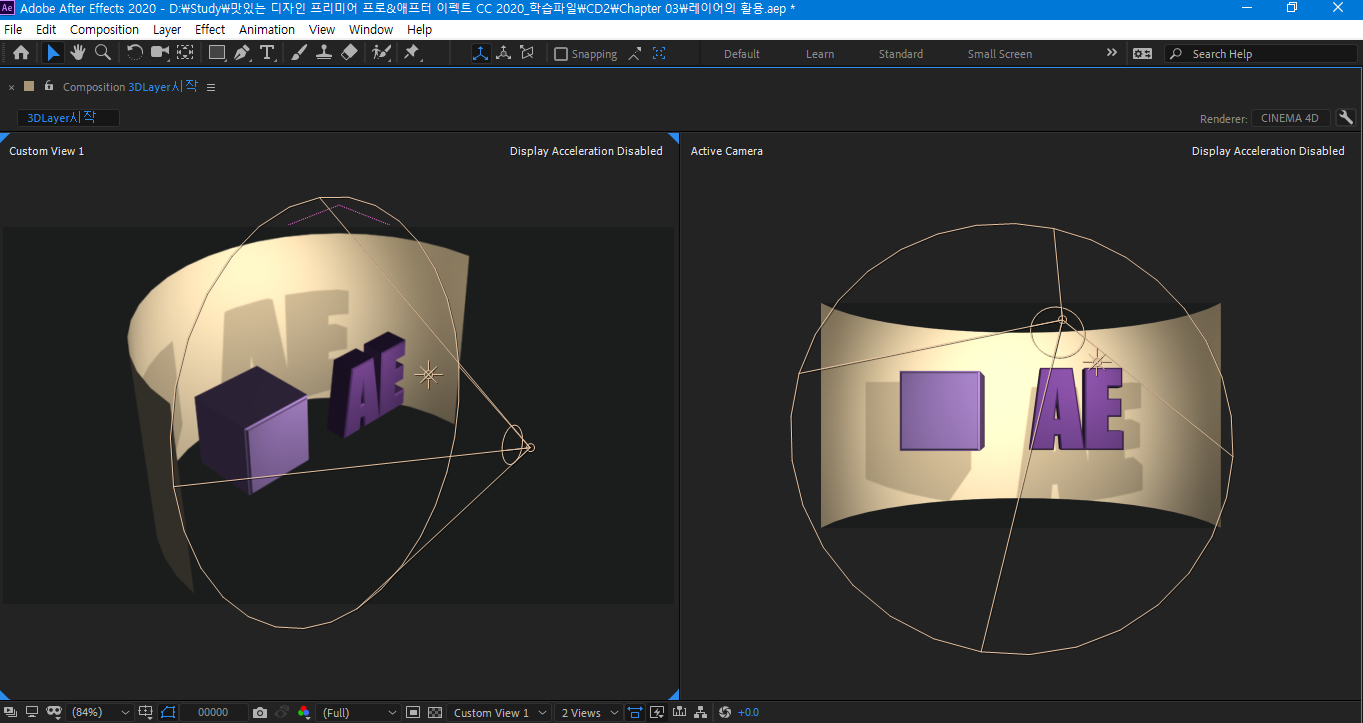Image resolution: width=1363 pixels, height=723 pixels.
Task: Toggle the composition viewer lock icon
Action: pyautogui.click(x=48, y=86)
